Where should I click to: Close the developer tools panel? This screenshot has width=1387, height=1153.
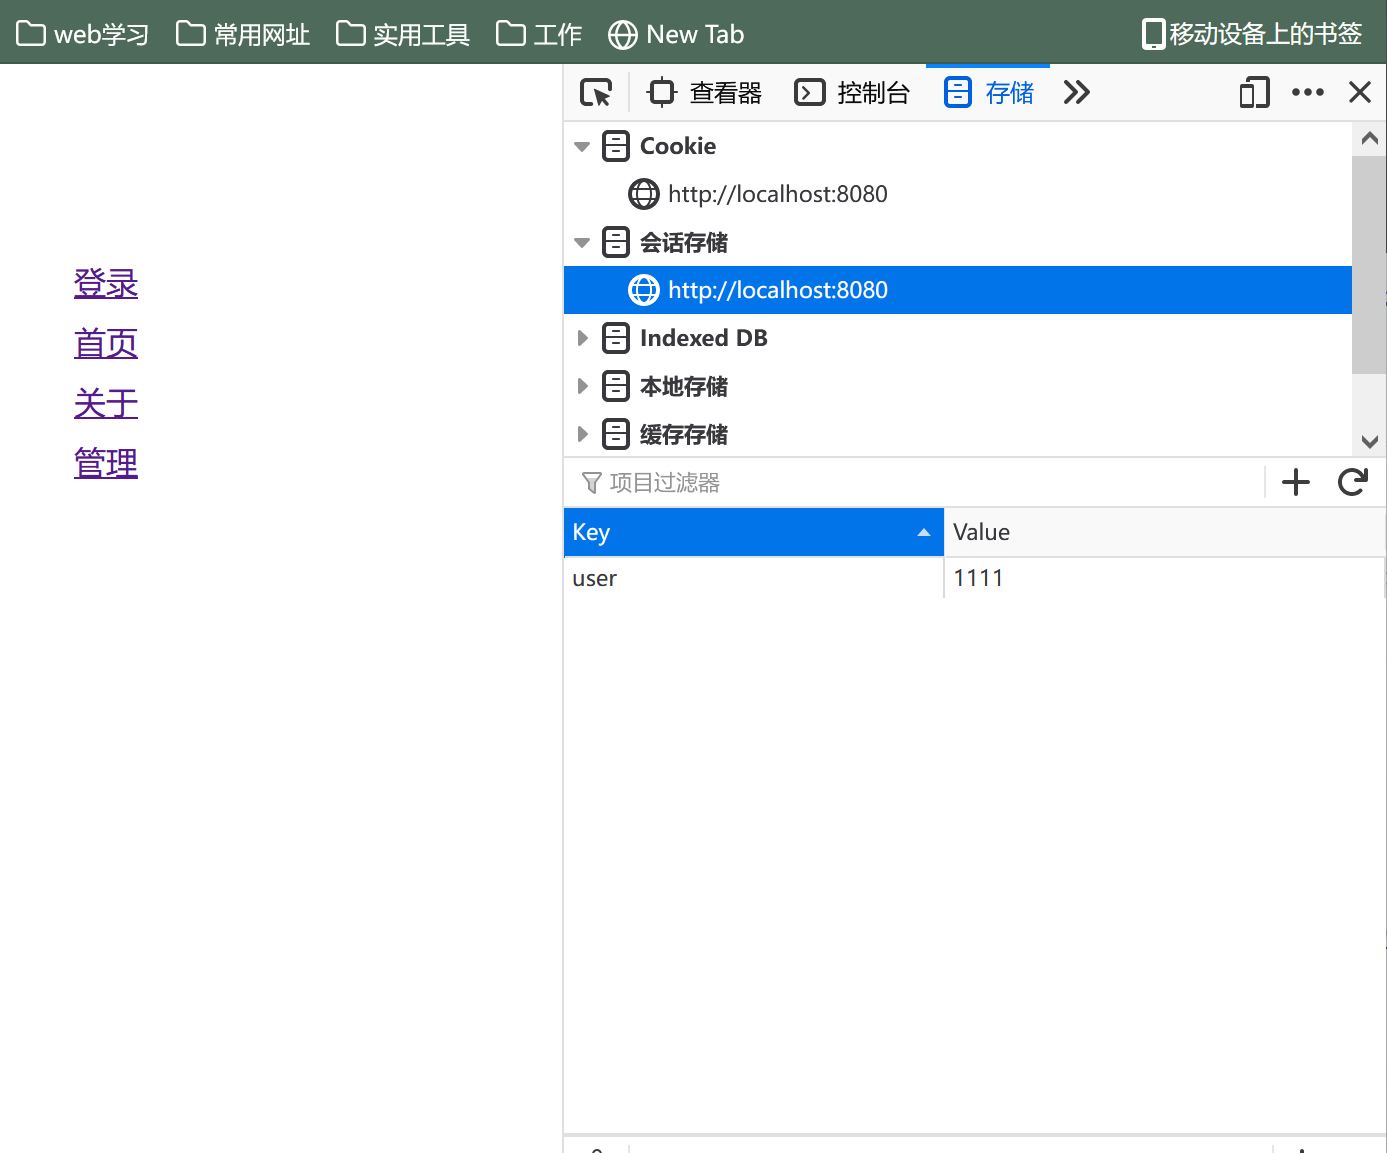pyautogui.click(x=1360, y=93)
